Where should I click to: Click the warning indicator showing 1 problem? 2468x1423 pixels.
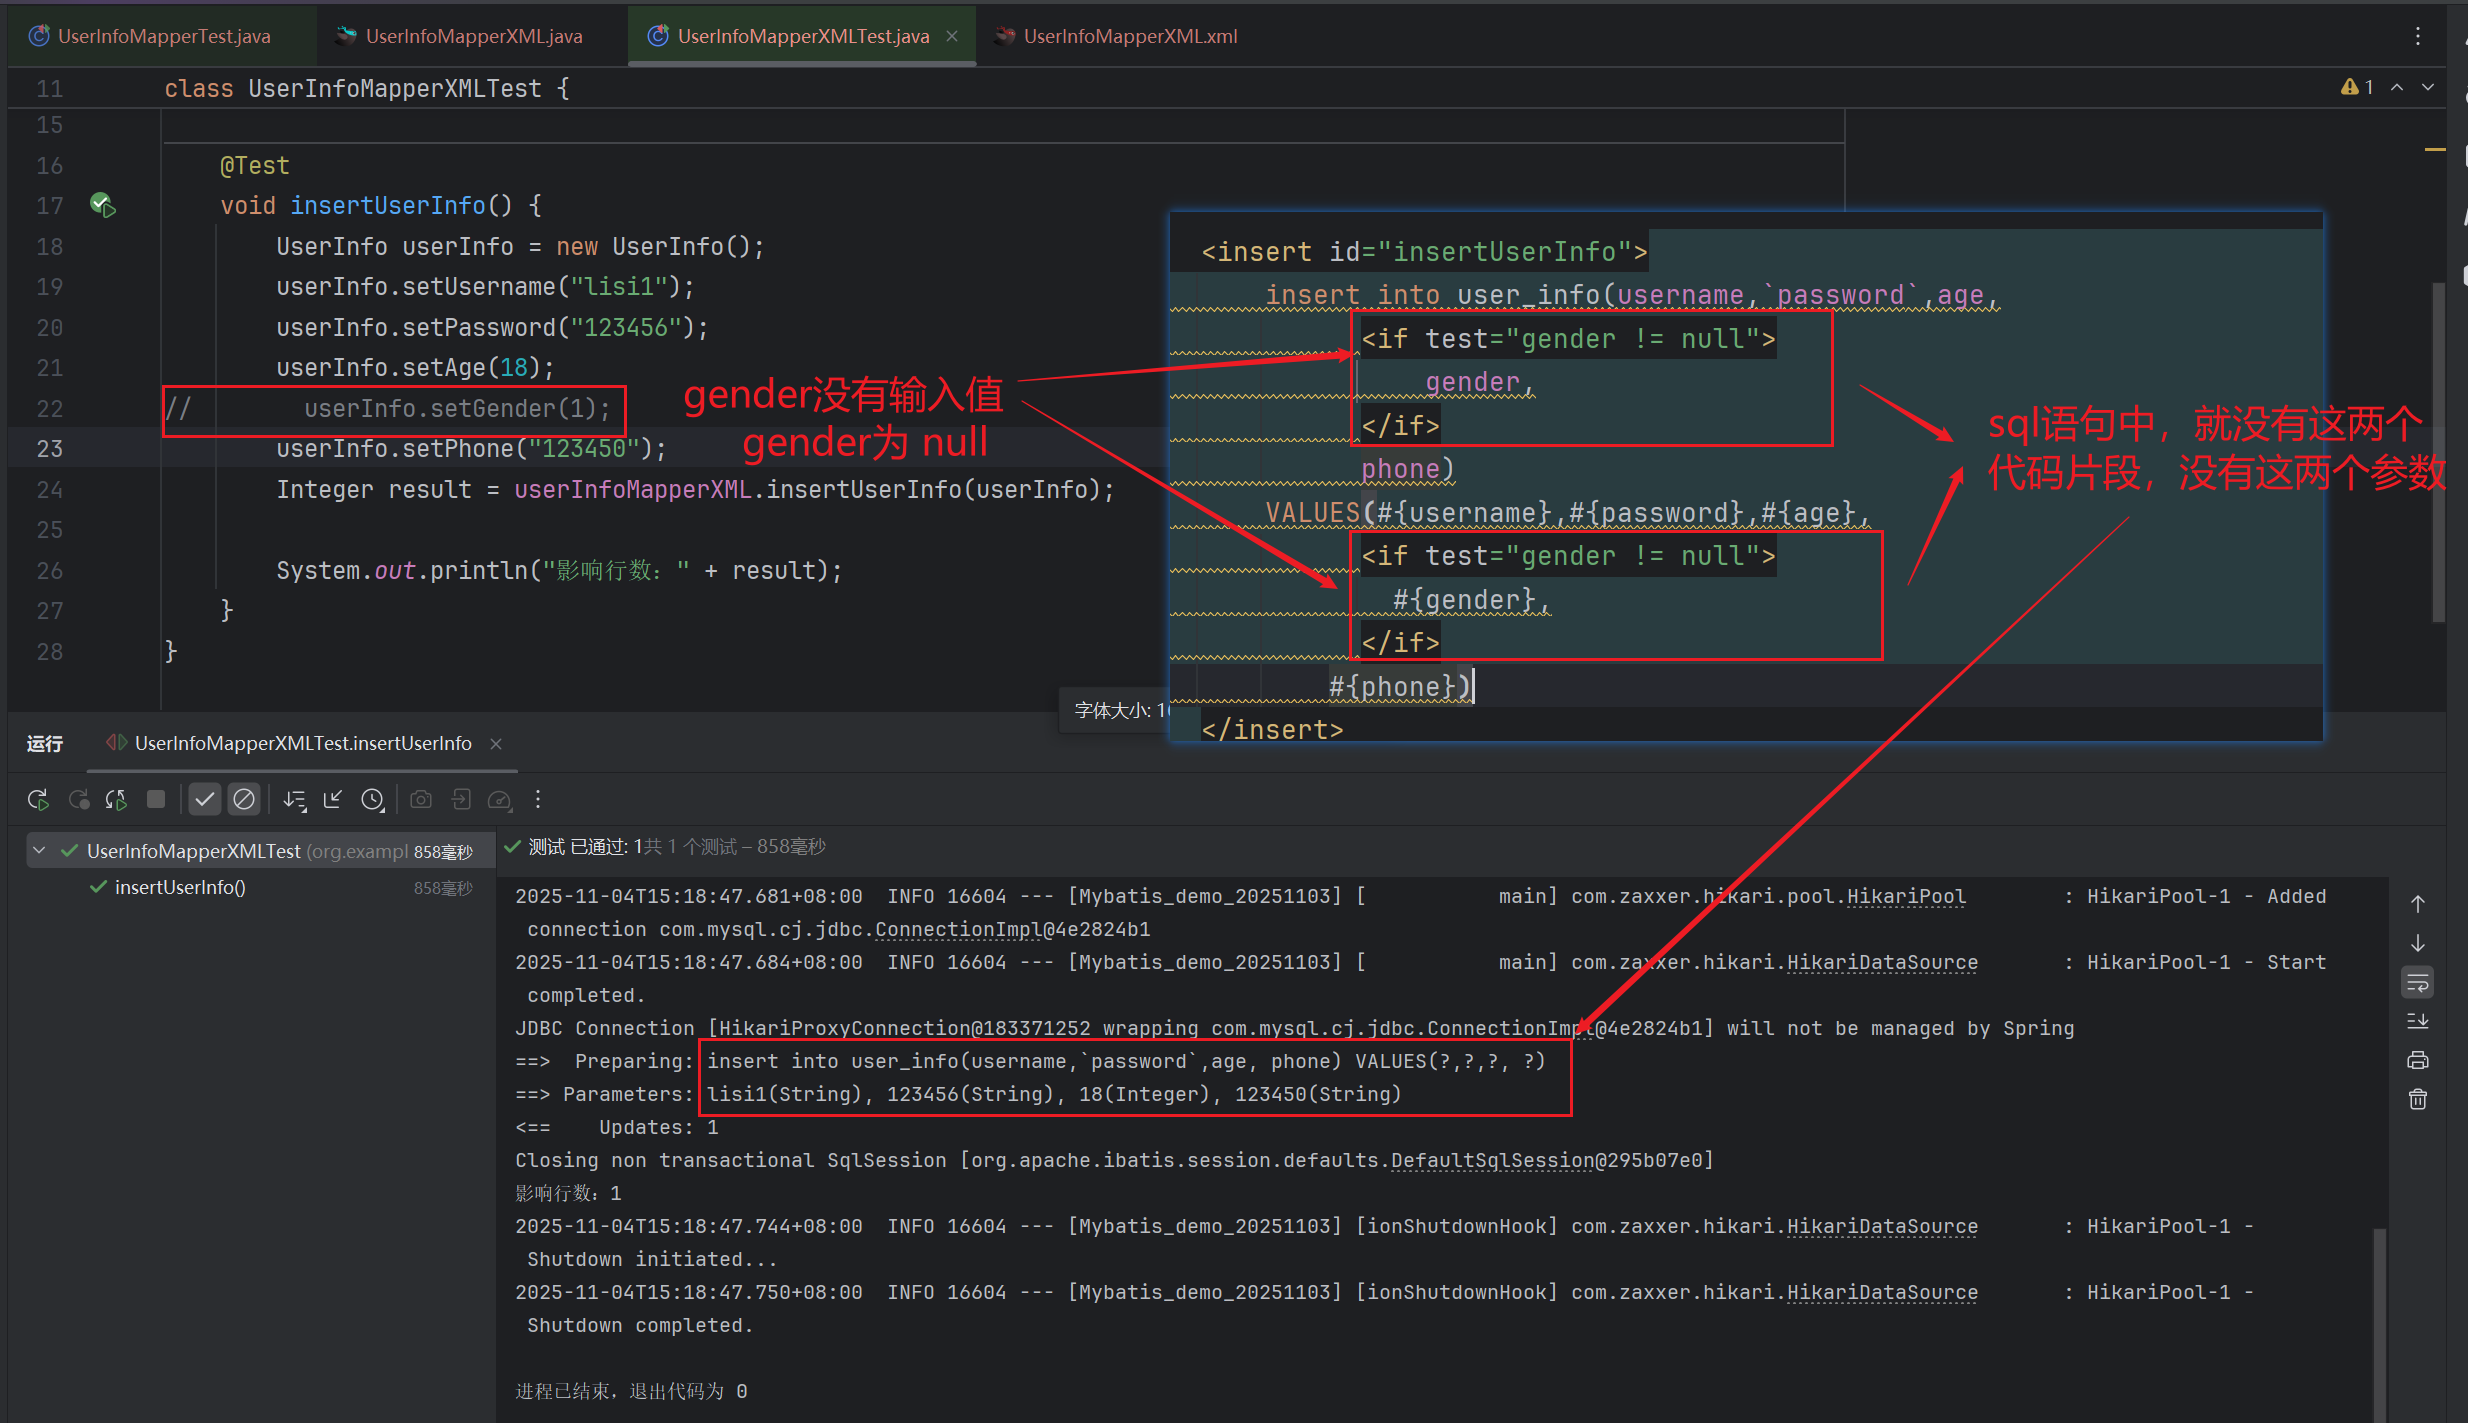click(2357, 88)
